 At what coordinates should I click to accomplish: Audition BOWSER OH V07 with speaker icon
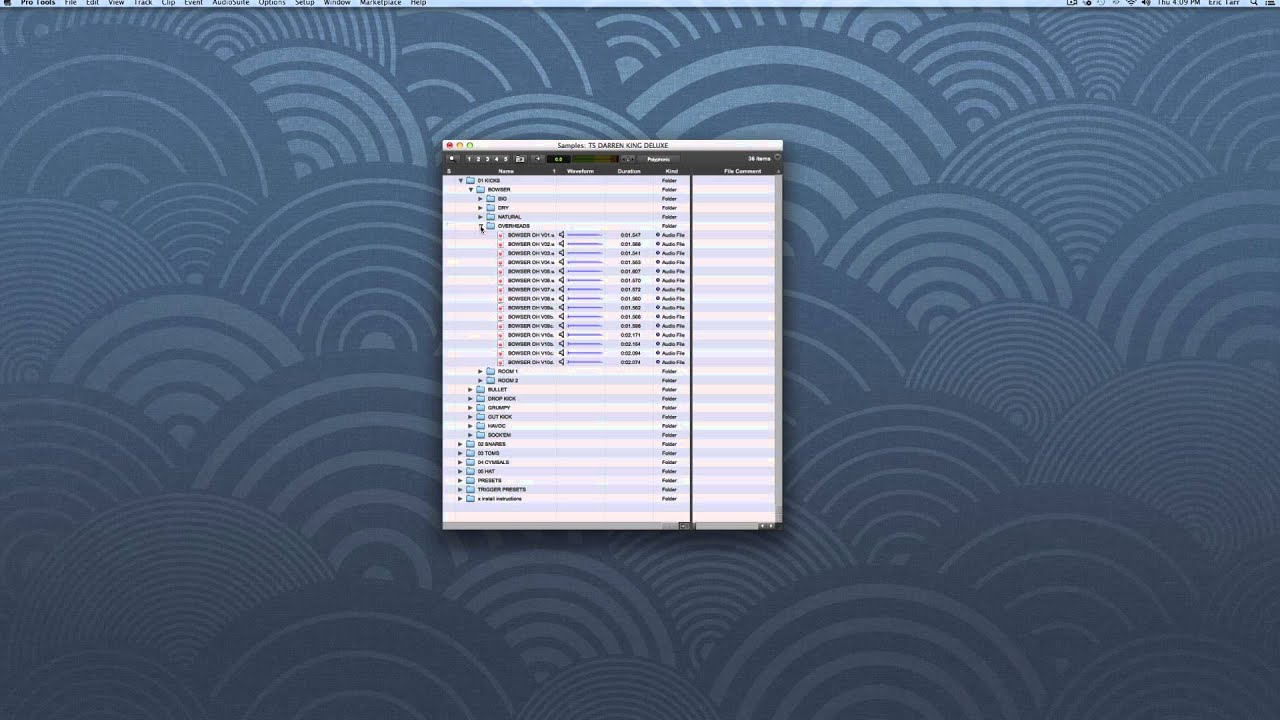[561, 289]
